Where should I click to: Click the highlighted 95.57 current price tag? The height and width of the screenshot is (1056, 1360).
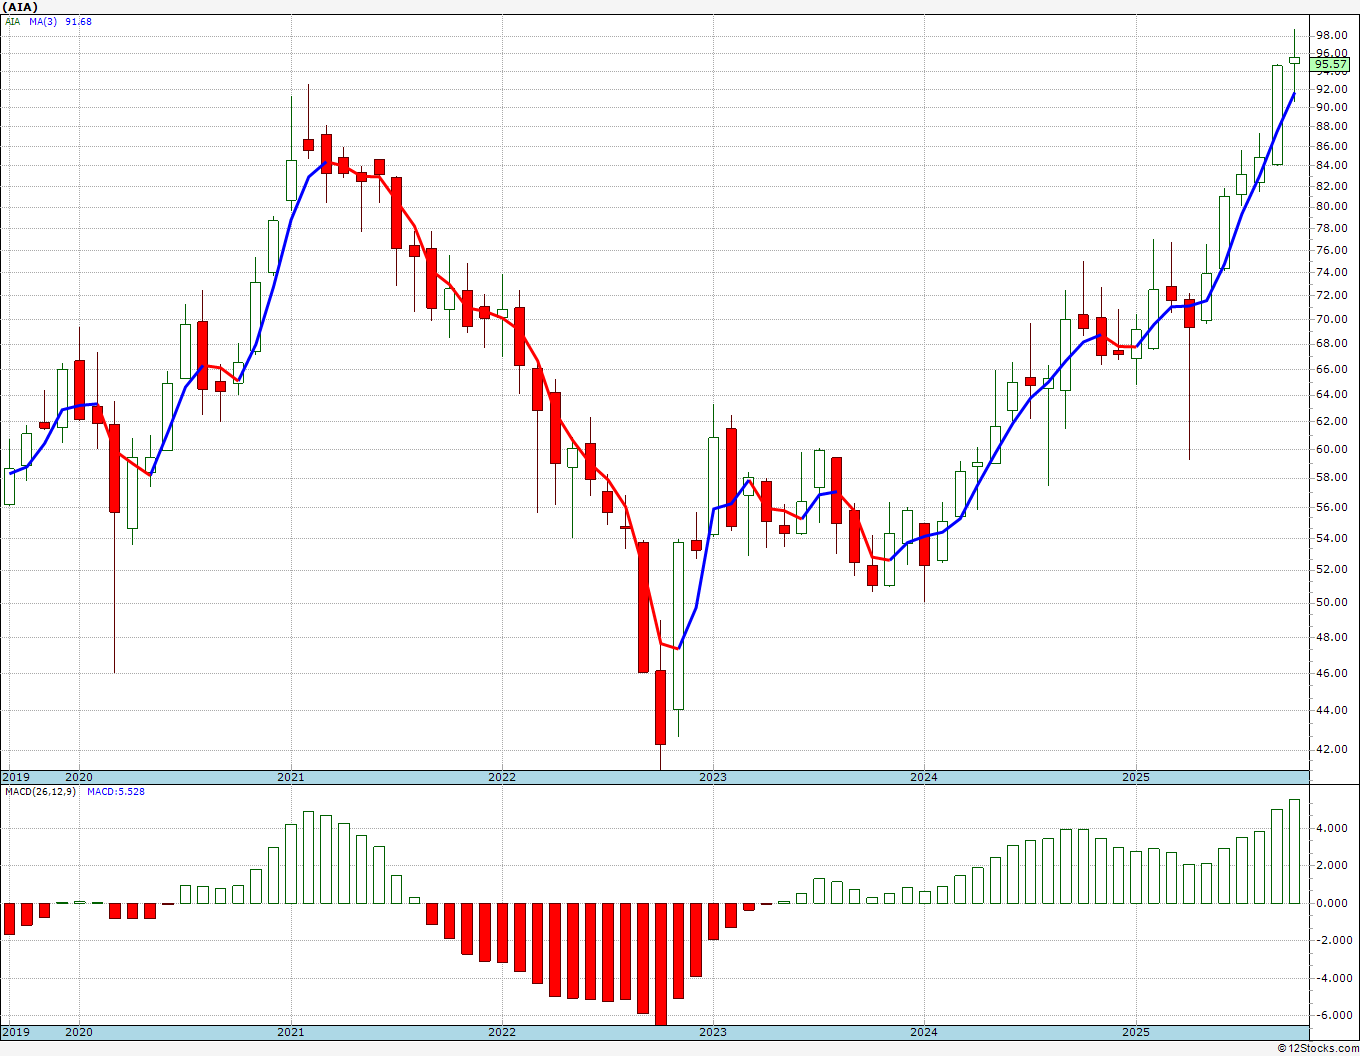coord(1331,65)
